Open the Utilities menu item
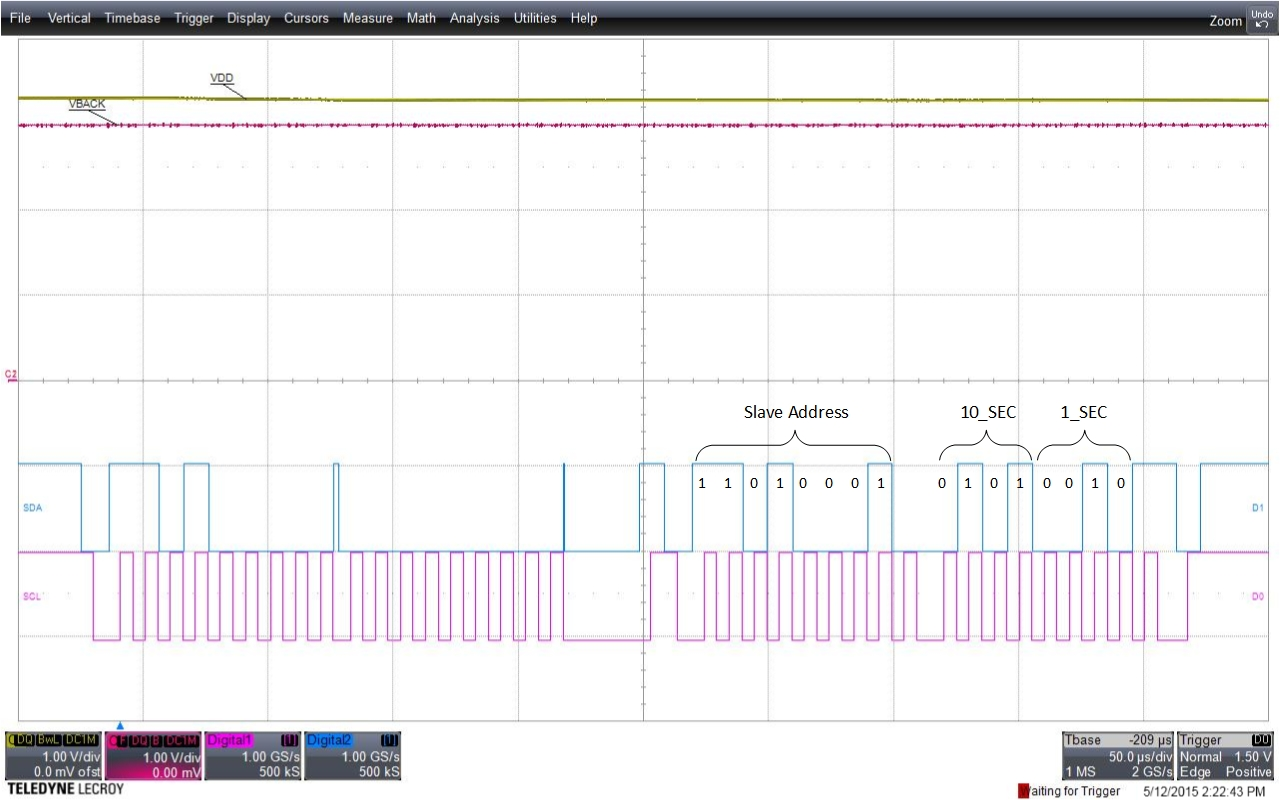1280x800 pixels. pyautogui.click(x=535, y=17)
